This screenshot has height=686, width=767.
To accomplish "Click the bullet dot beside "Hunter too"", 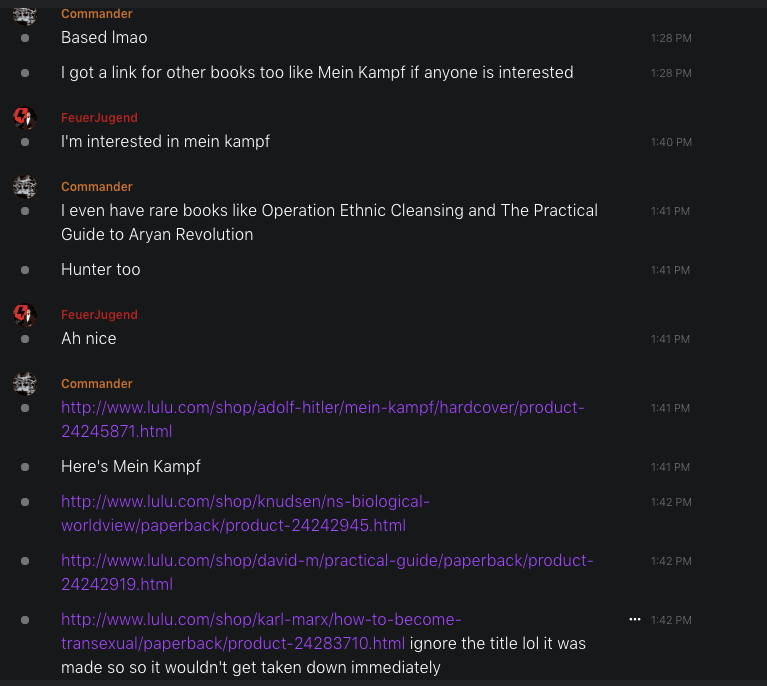I will tap(25, 270).
